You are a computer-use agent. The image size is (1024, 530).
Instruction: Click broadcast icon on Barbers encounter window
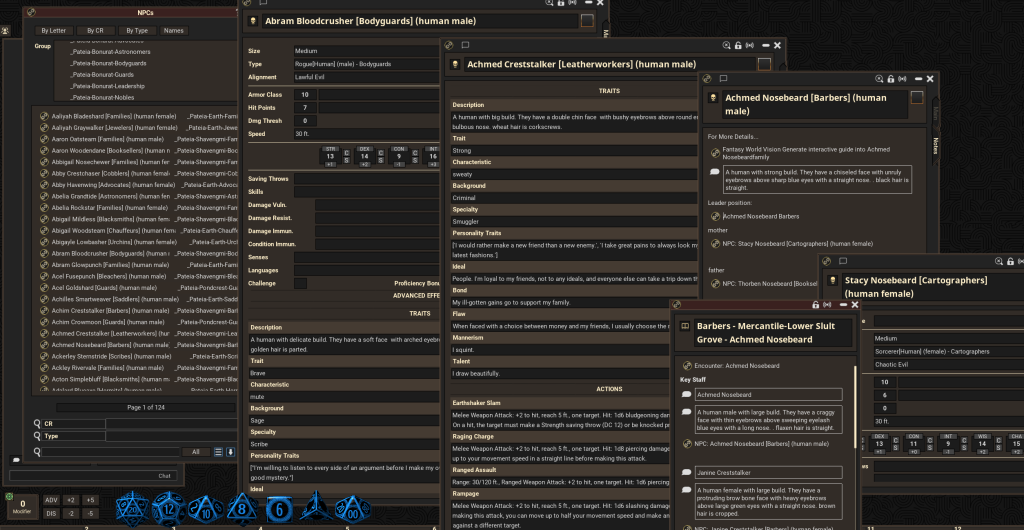pos(829,304)
